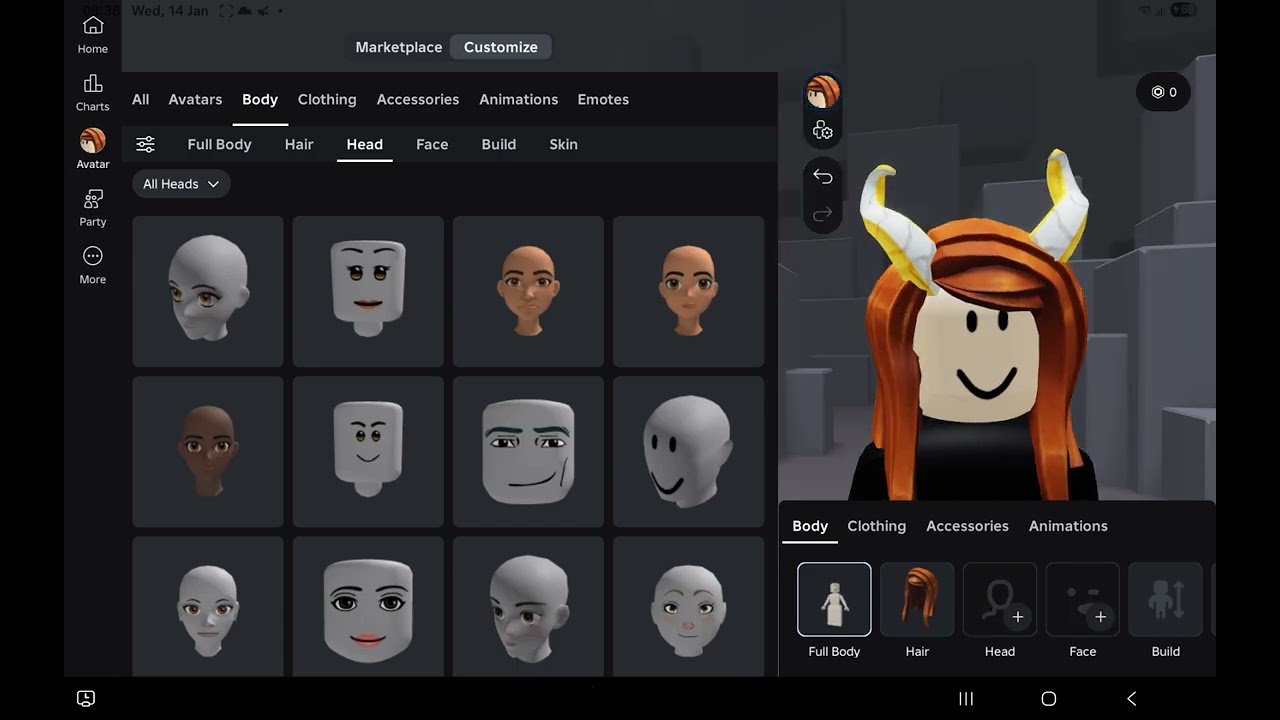Image resolution: width=1280 pixels, height=720 pixels.
Task: Open the Avatar section in sidebar
Action: 93,149
